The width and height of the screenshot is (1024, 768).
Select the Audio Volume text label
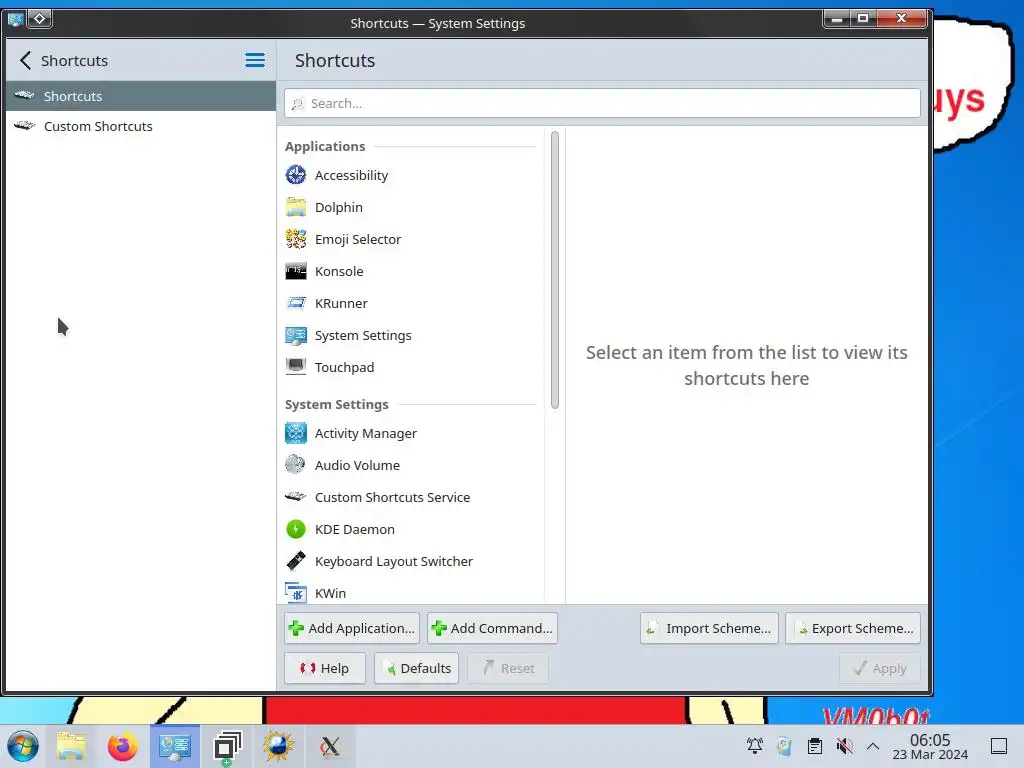357,465
